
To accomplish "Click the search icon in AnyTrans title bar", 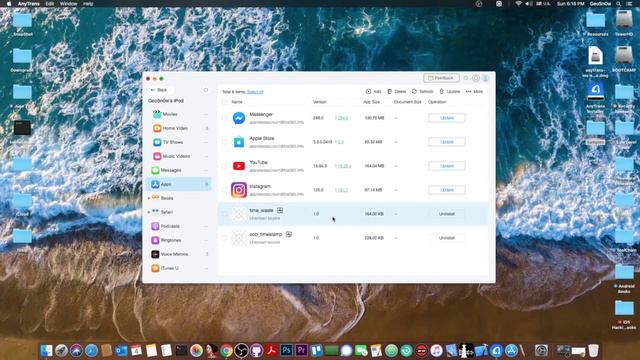I will tap(466, 78).
